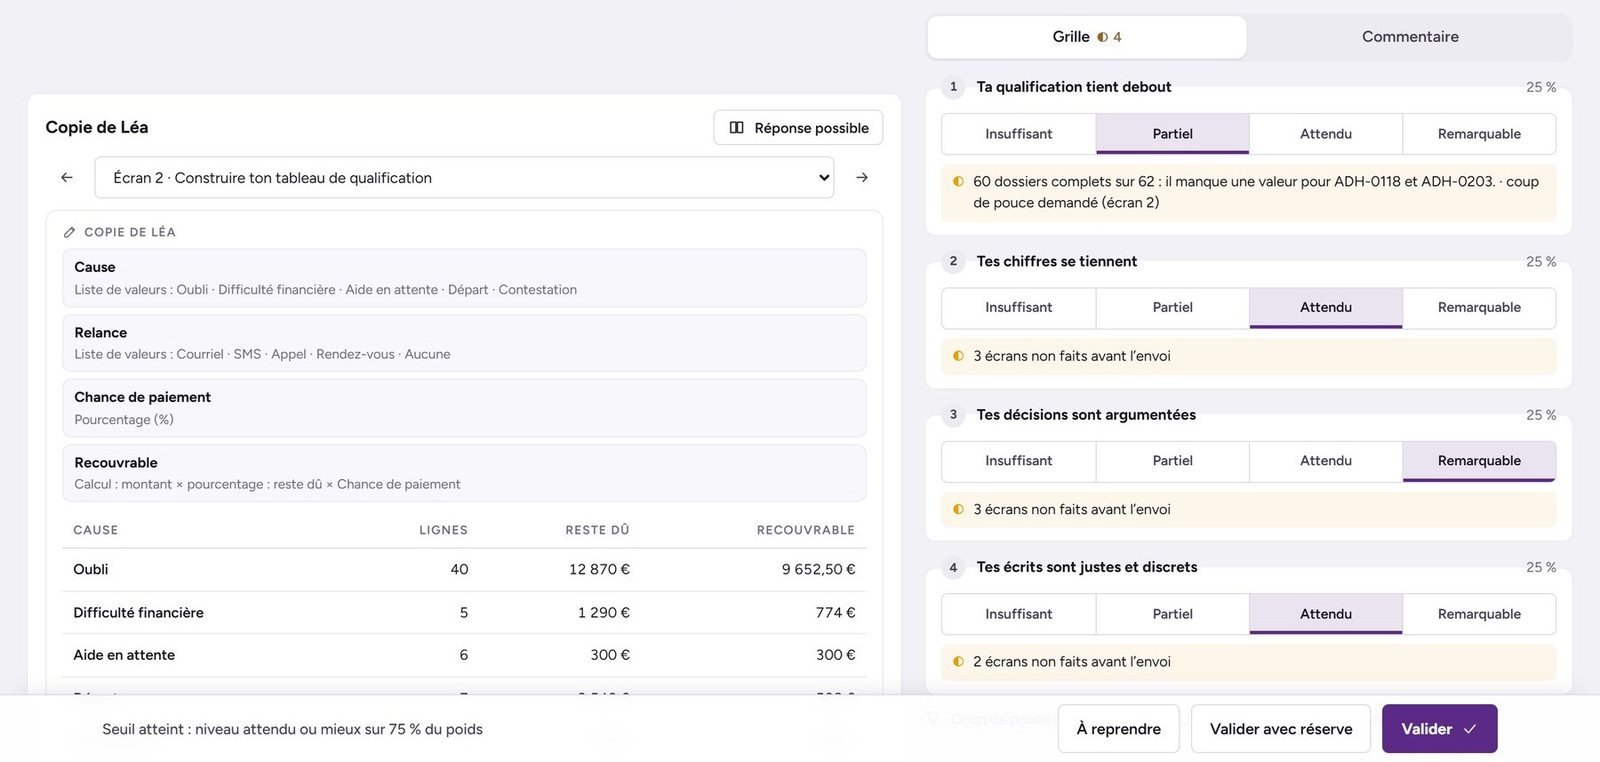Open the Écran 2 screen selector dropdown
This screenshot has width=1600, height=762.
[x=464, y=178]
